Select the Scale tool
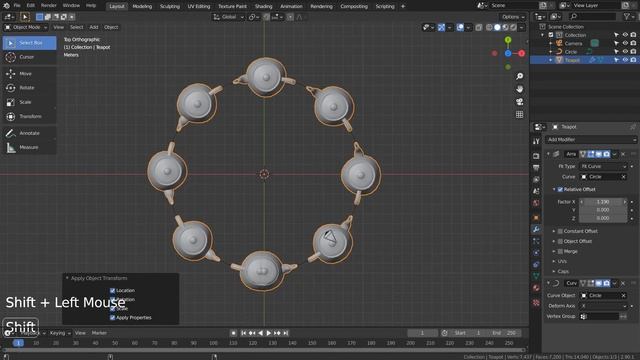This screenshot has height=360, width=640. pos(29,102)
